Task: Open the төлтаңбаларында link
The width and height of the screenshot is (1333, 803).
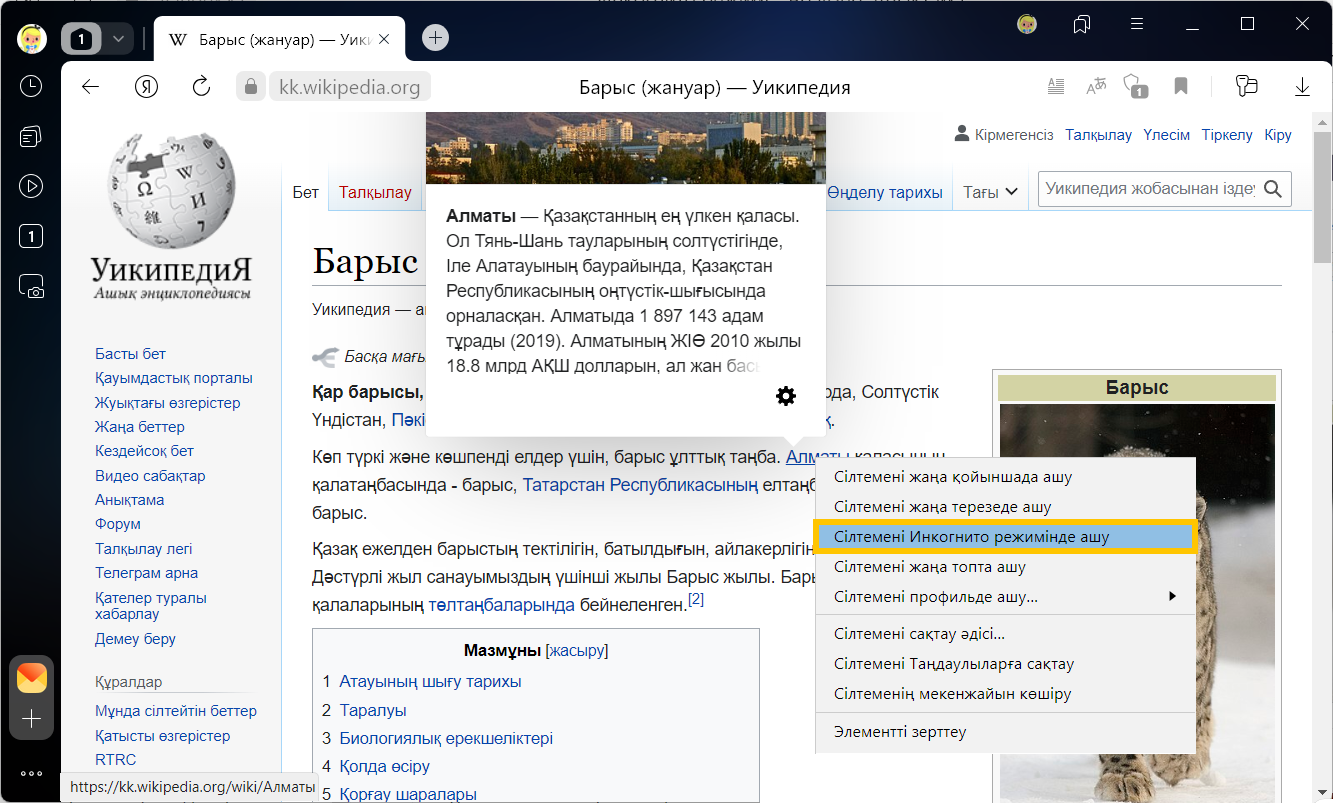Action: pyautogui.click(x=502, y=605)
